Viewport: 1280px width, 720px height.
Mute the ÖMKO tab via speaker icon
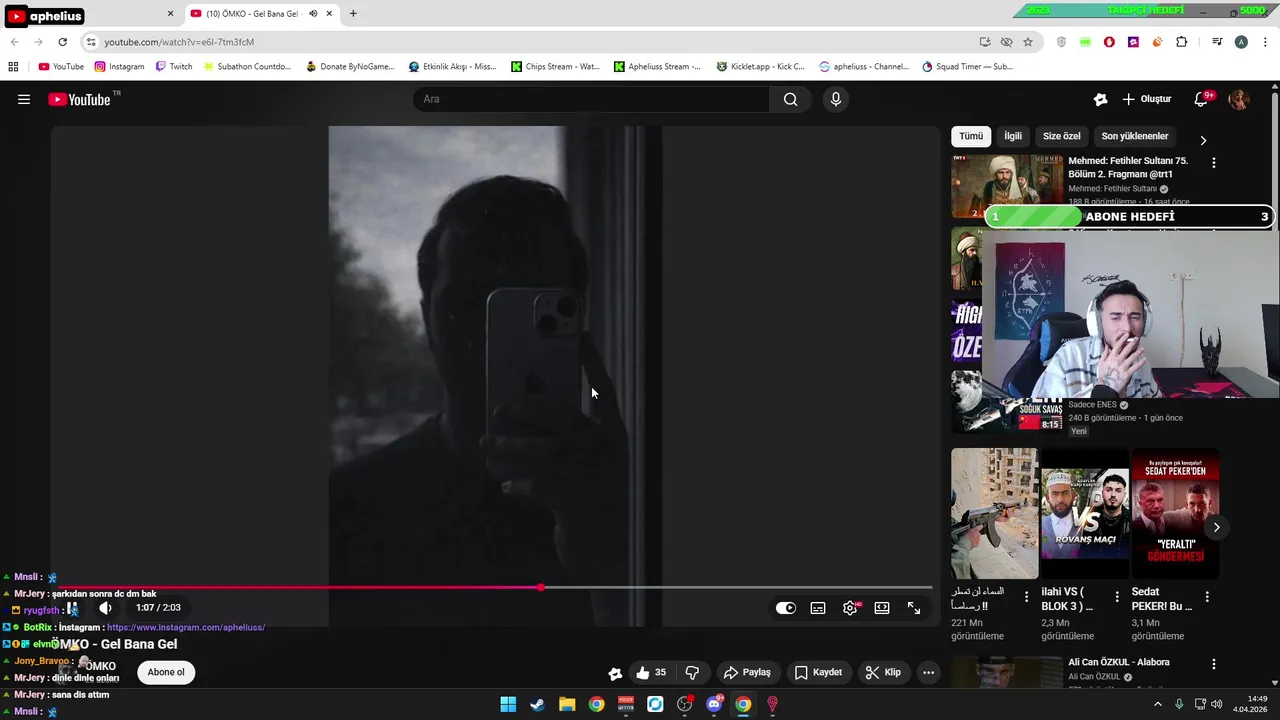pyautogui.click(x=313, y=14)
